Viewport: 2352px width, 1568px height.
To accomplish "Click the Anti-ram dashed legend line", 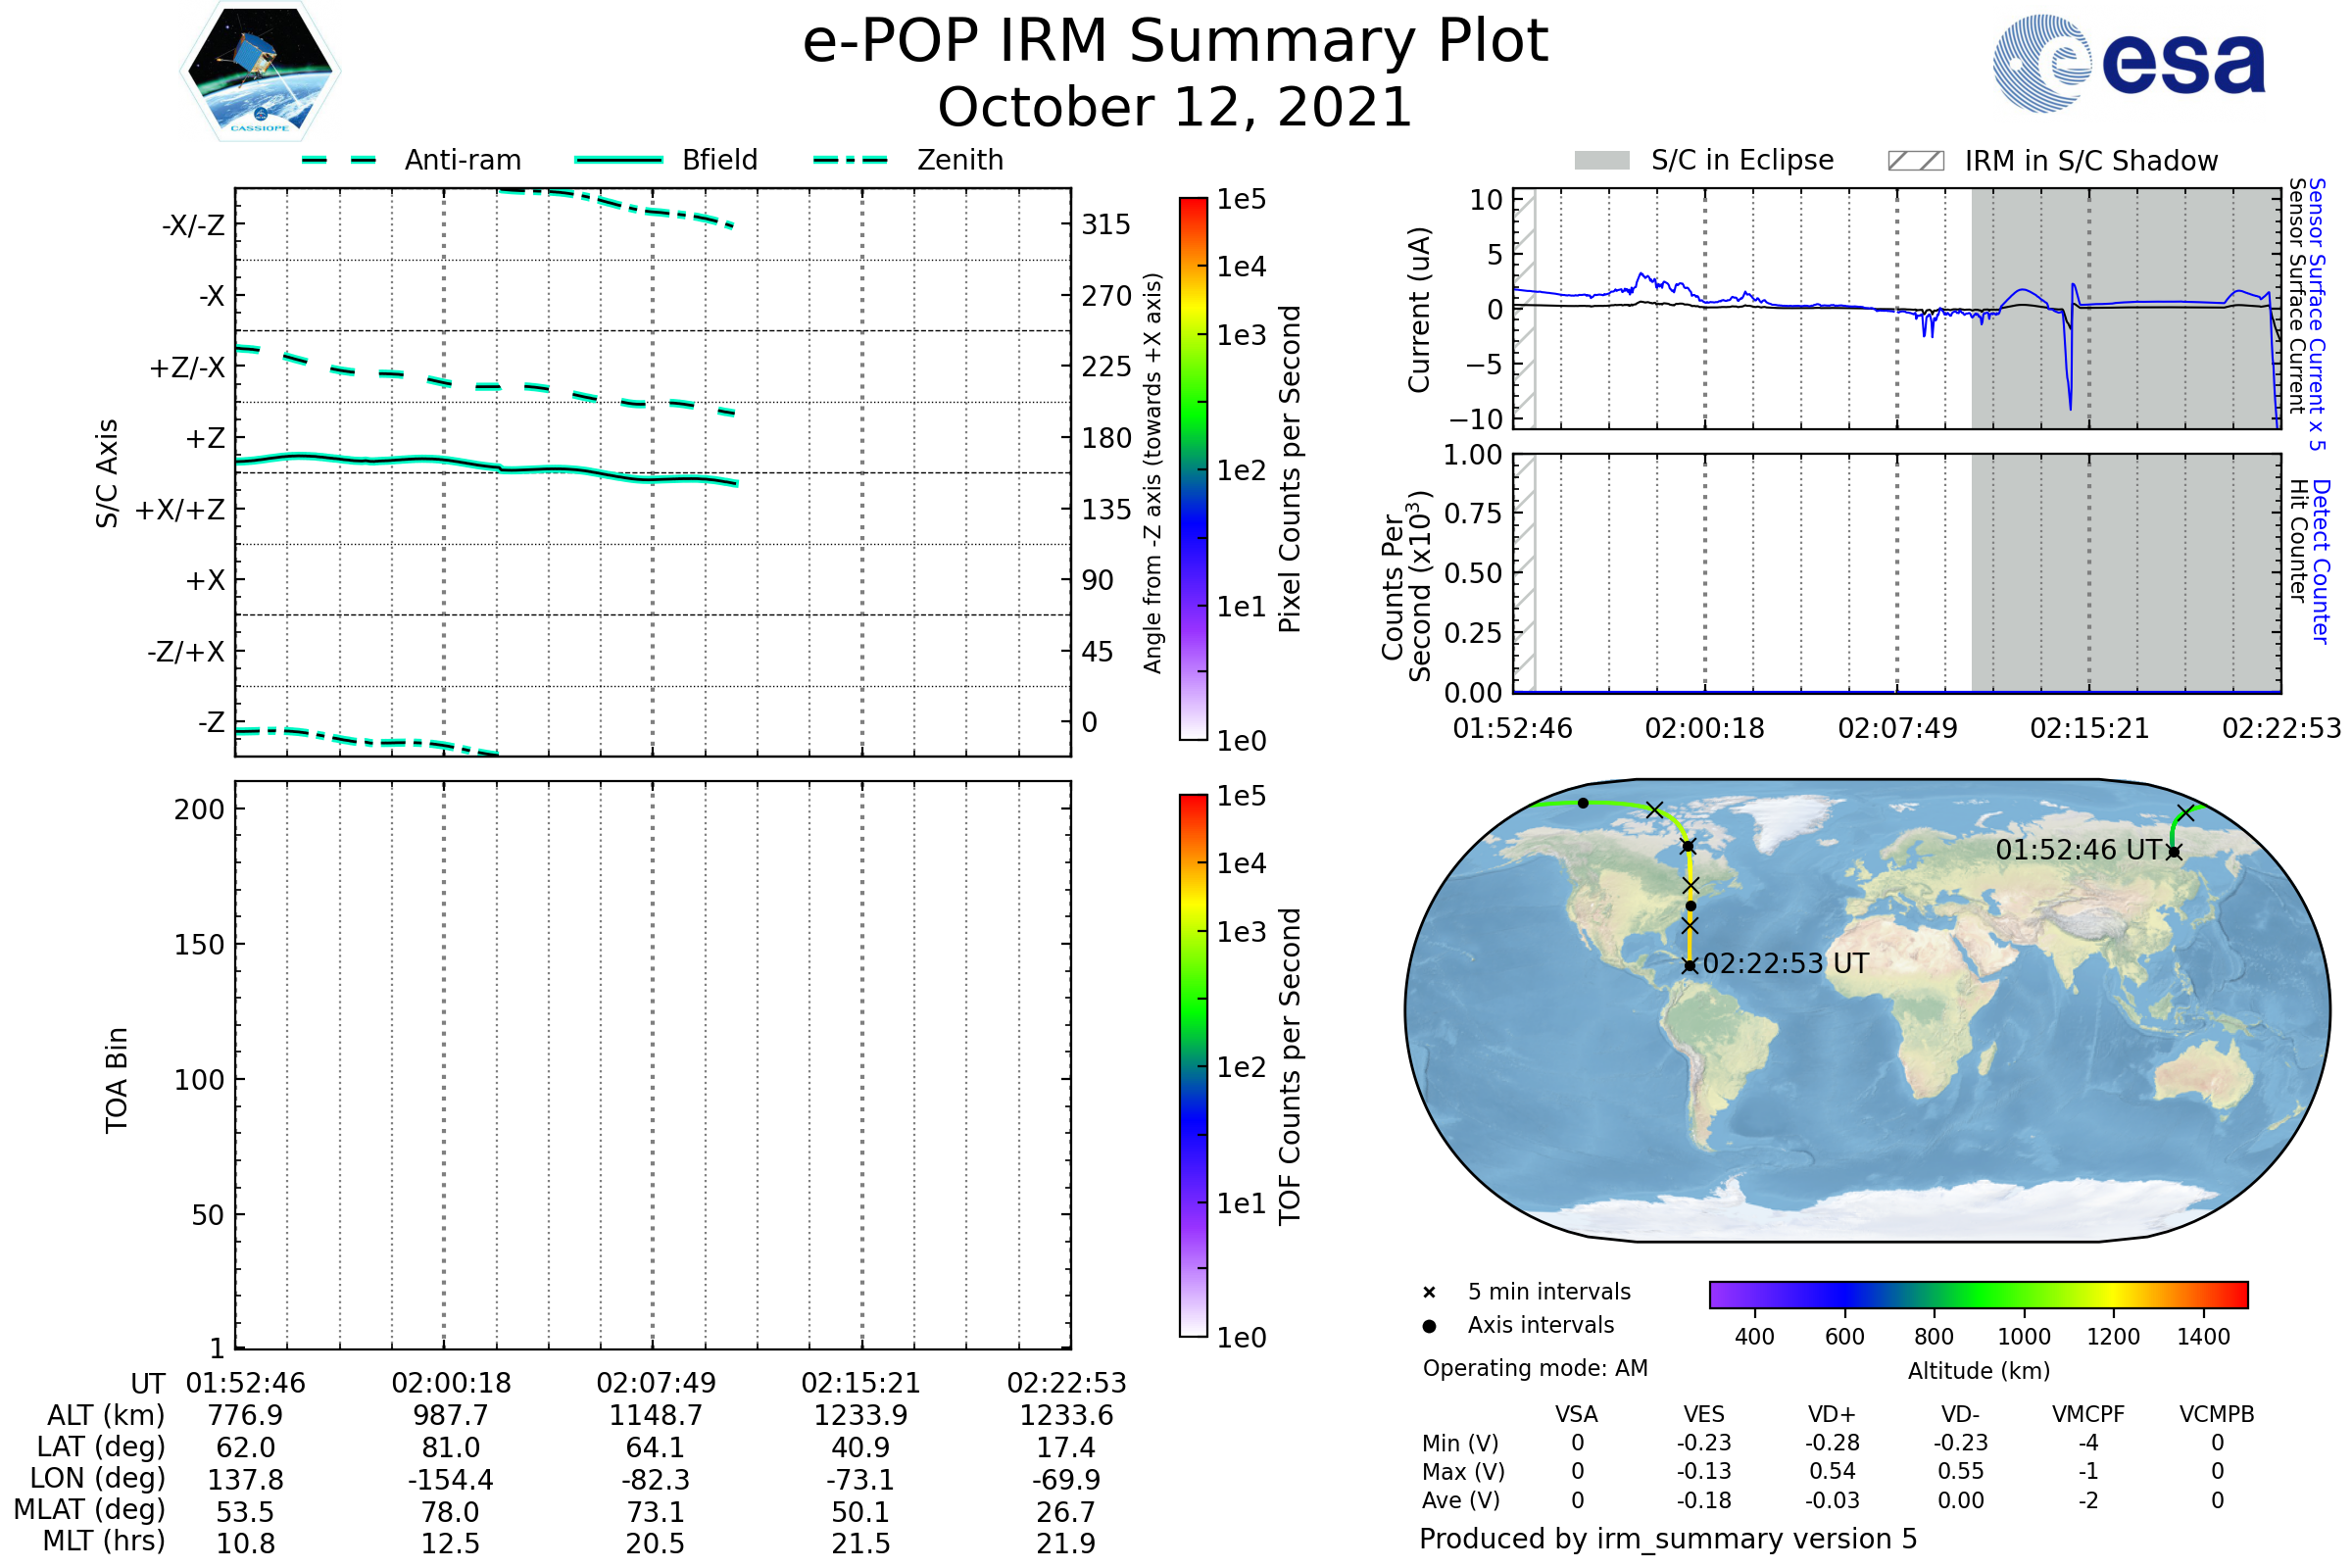I will [339, 160].
